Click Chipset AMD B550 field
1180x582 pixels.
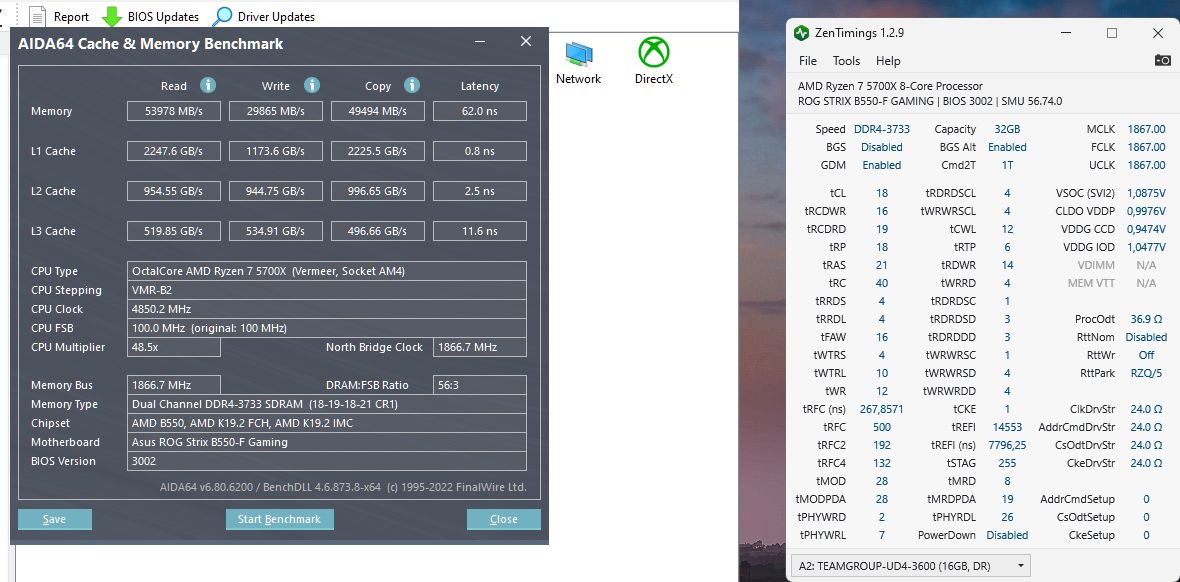(327, 423)
